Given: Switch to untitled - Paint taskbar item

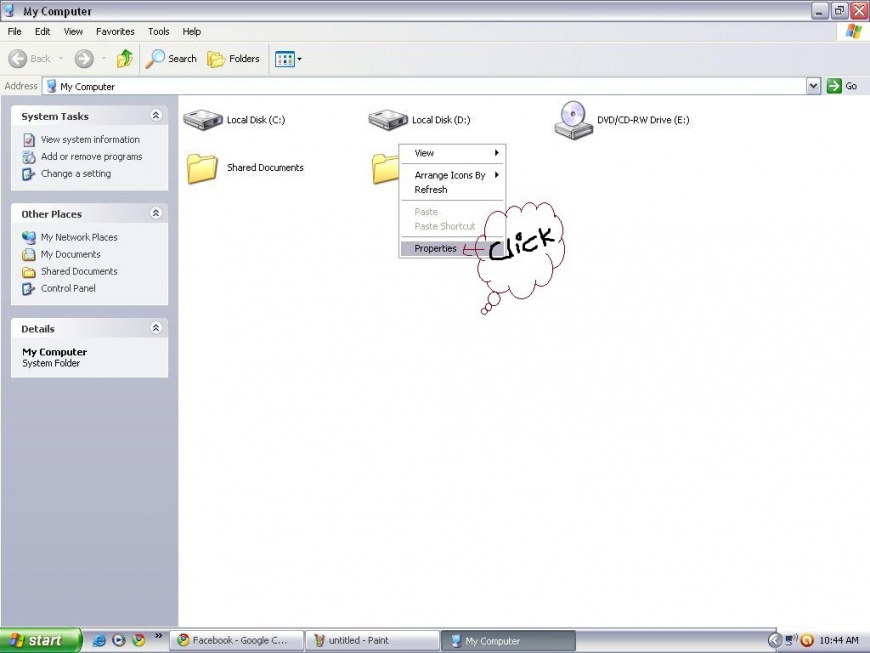Looking at the screenshot, I should click(371, 640).
